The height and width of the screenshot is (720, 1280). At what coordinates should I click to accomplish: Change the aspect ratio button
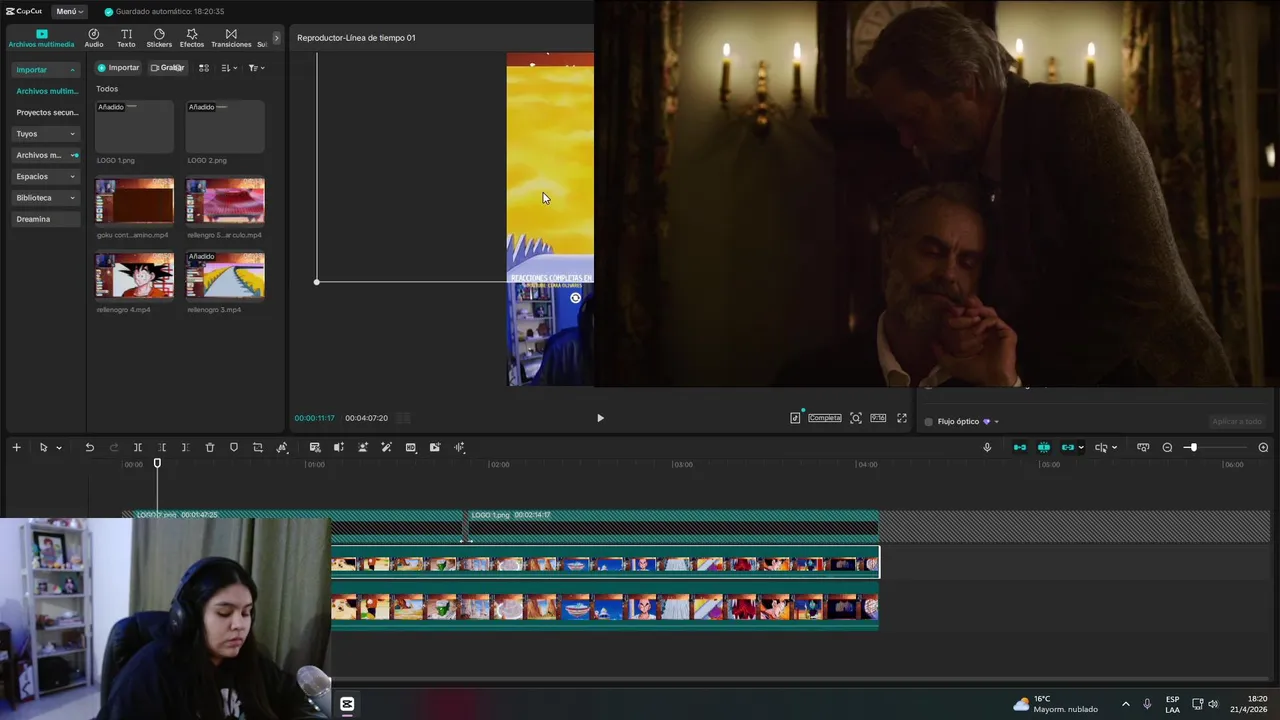point(878,418)
